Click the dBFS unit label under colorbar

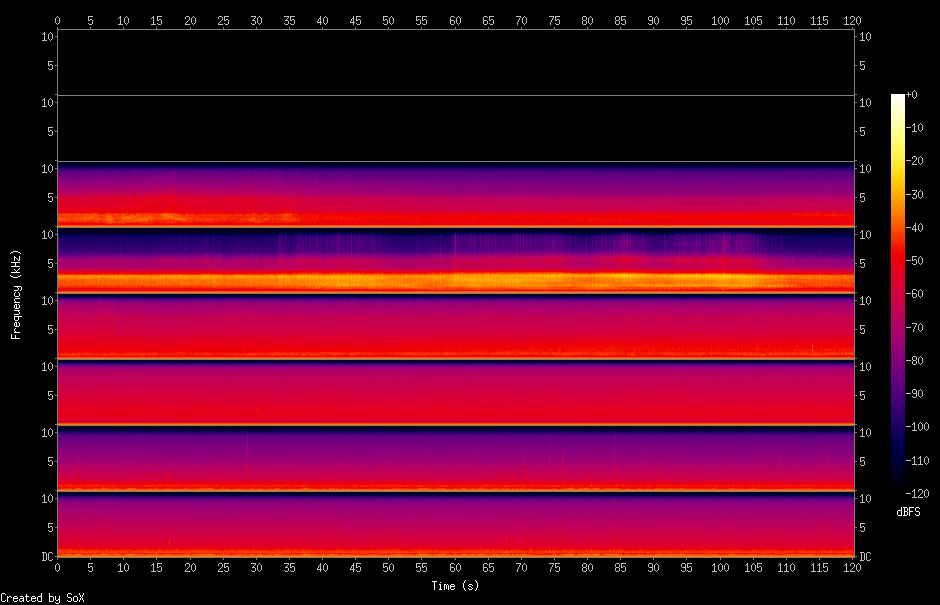[908, 511]
